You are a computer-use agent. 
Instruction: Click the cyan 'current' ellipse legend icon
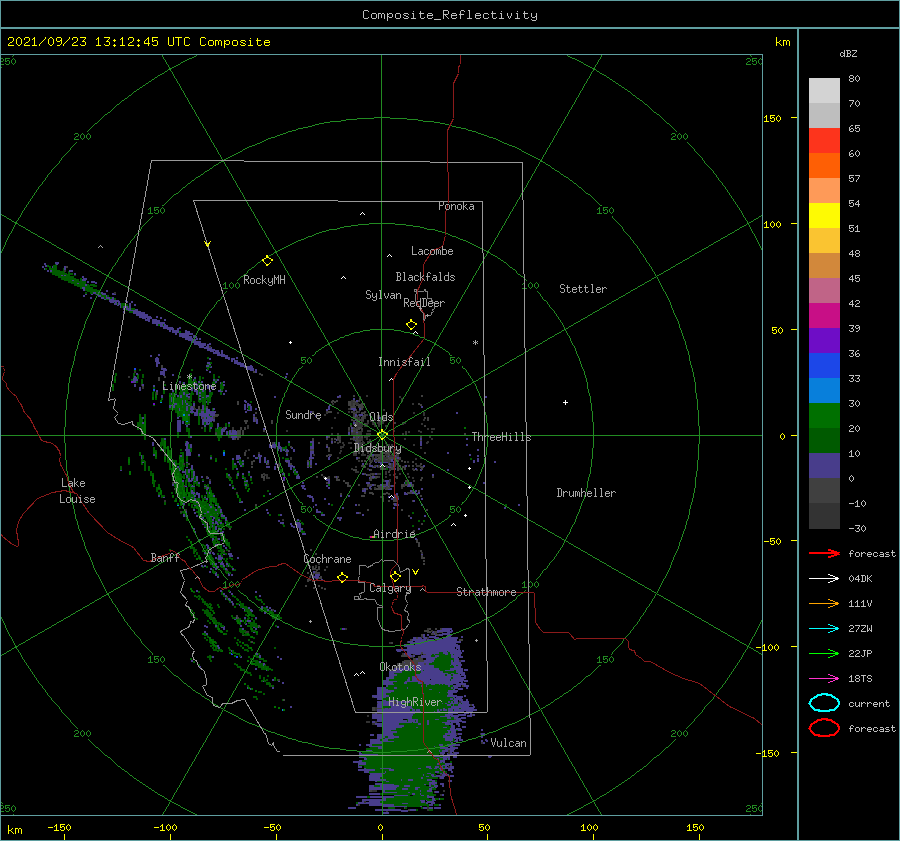pos(824,703)
